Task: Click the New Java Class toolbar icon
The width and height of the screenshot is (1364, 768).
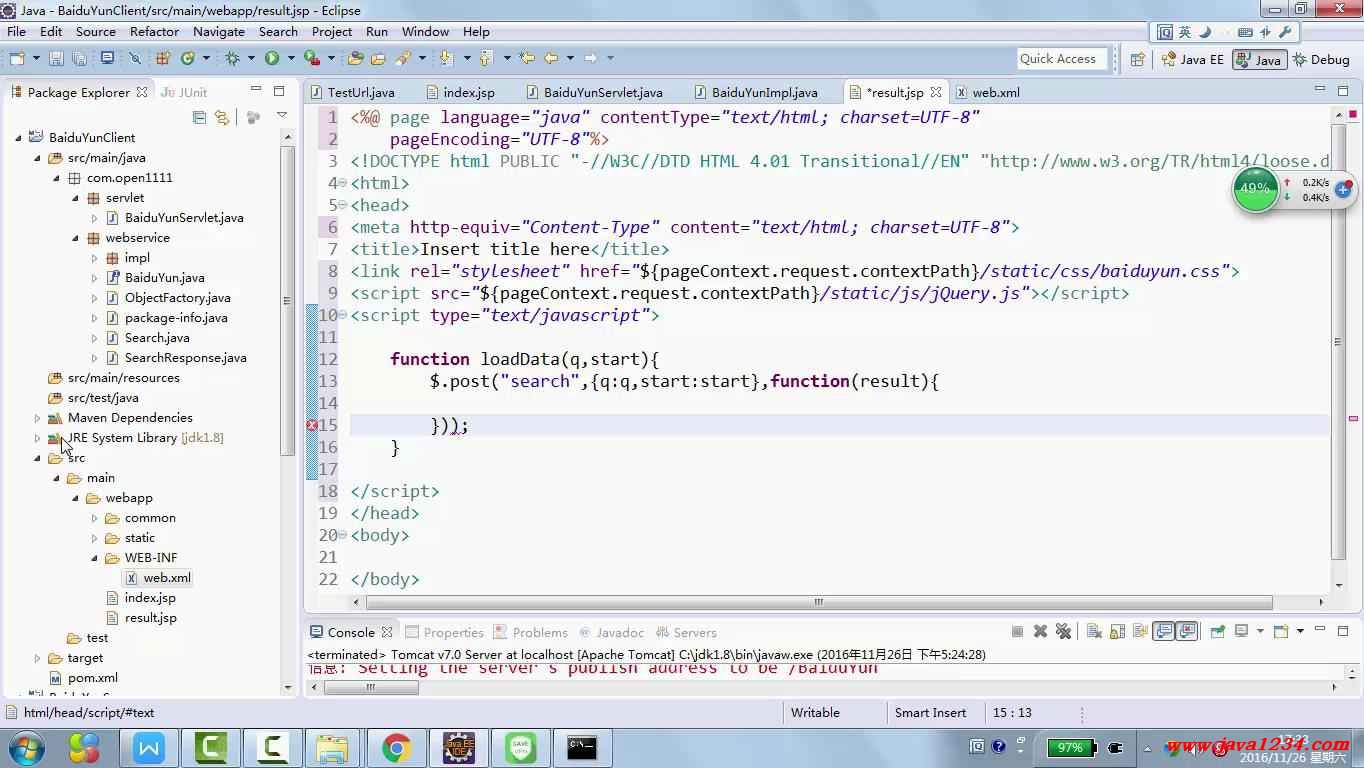Action: pos(188,59)
